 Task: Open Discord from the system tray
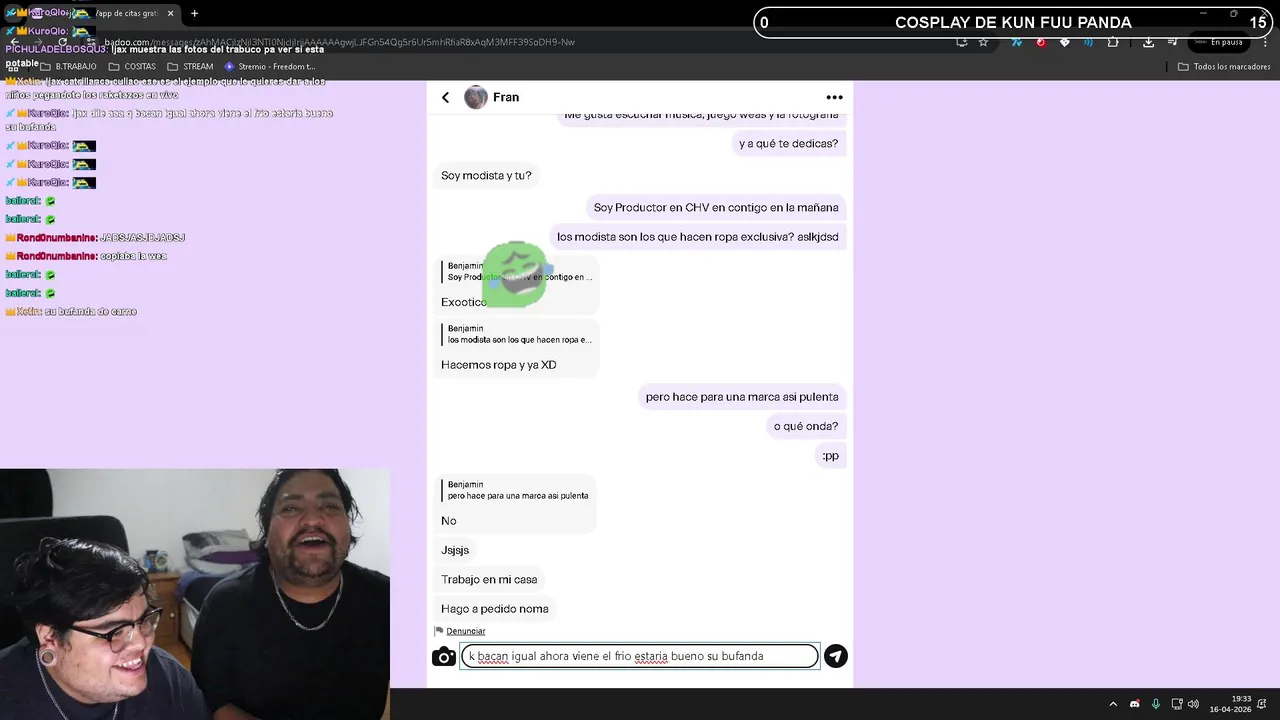pos(1134,704)
